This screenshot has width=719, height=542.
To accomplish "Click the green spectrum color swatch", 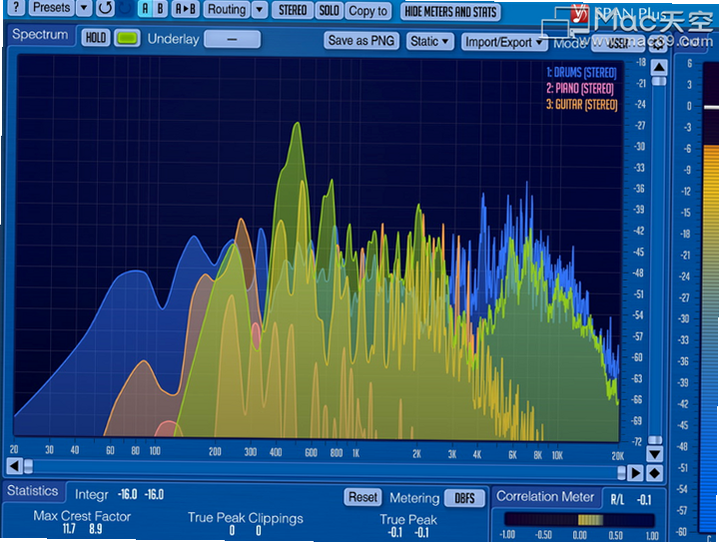I will (127, 39).
